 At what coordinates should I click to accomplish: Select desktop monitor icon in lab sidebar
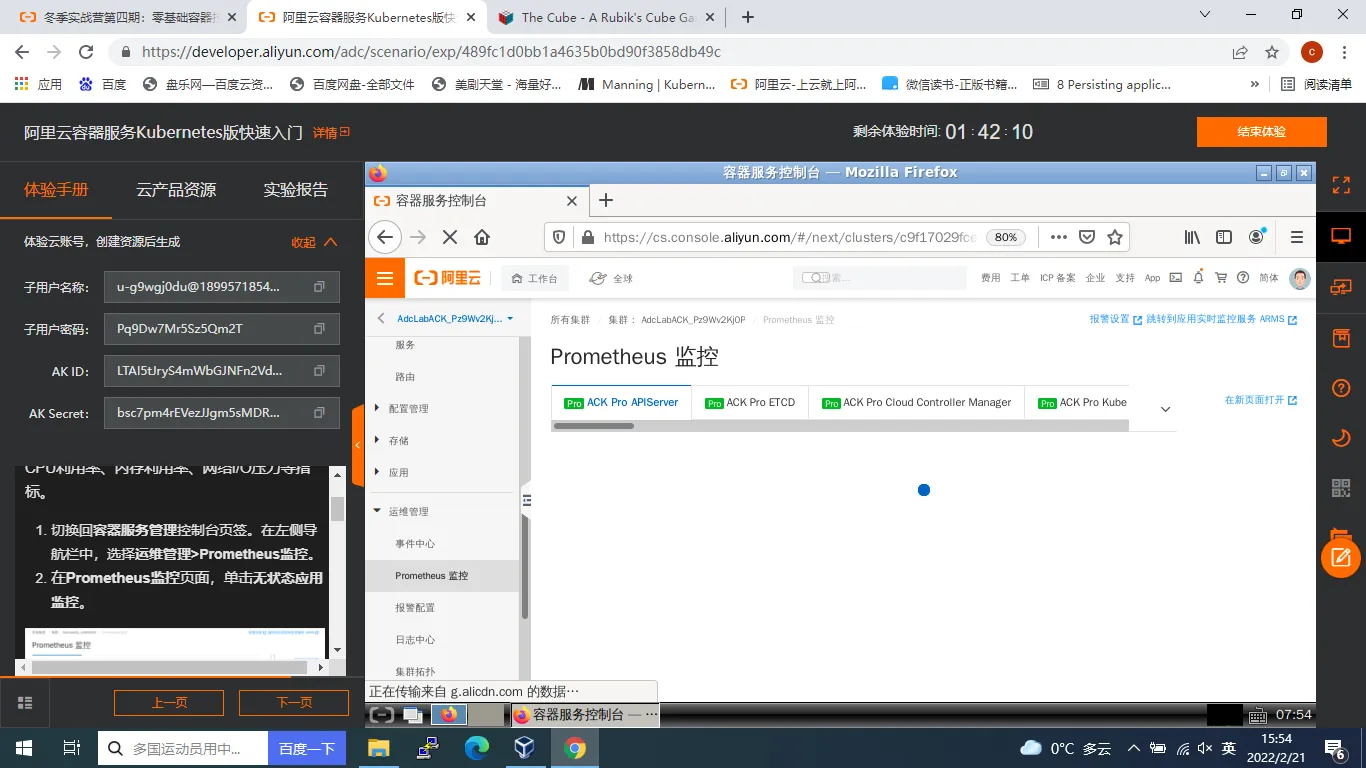tap(1341, 236)
